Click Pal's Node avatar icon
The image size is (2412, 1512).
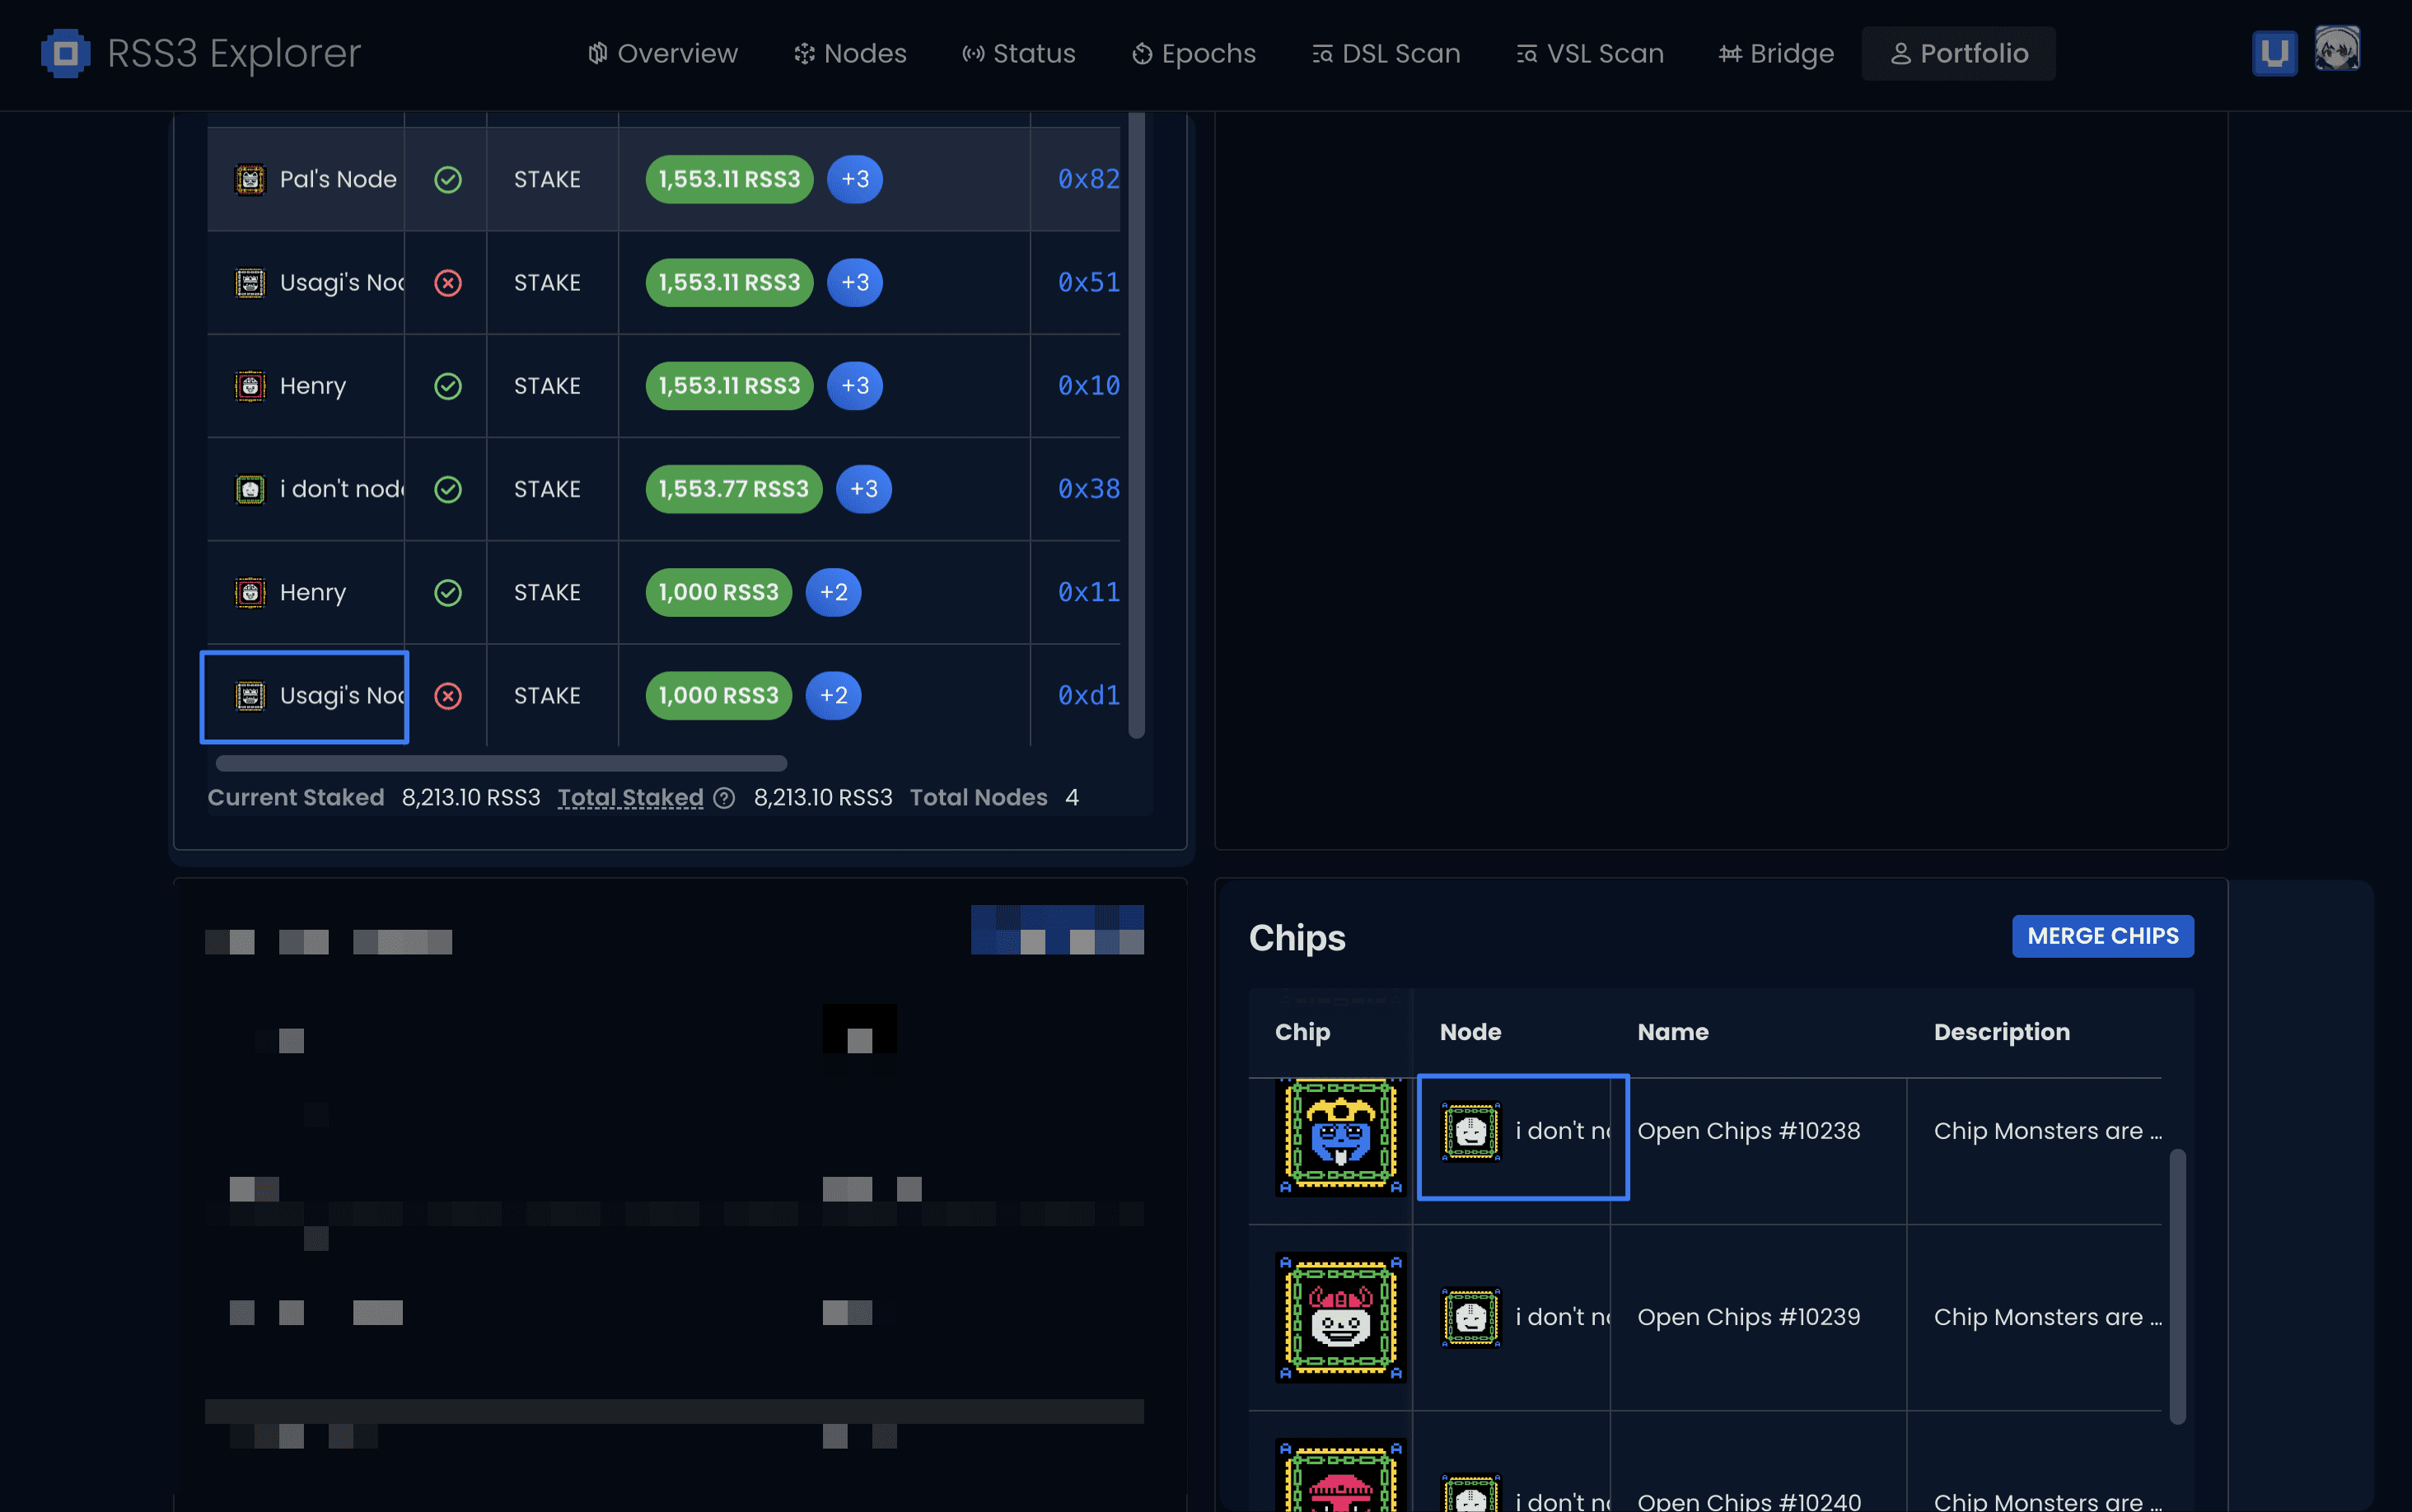click(250, 179)
